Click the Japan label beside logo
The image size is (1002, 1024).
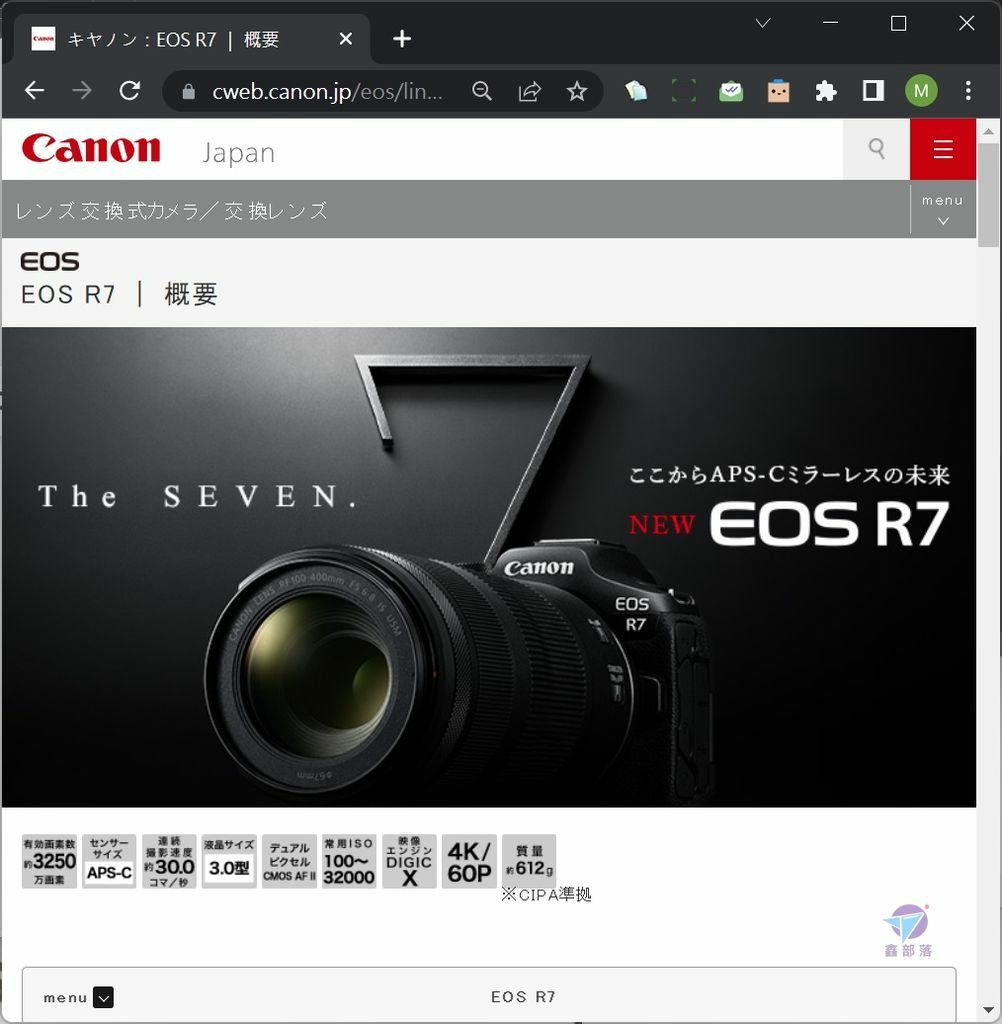click(x=238, y=153)
